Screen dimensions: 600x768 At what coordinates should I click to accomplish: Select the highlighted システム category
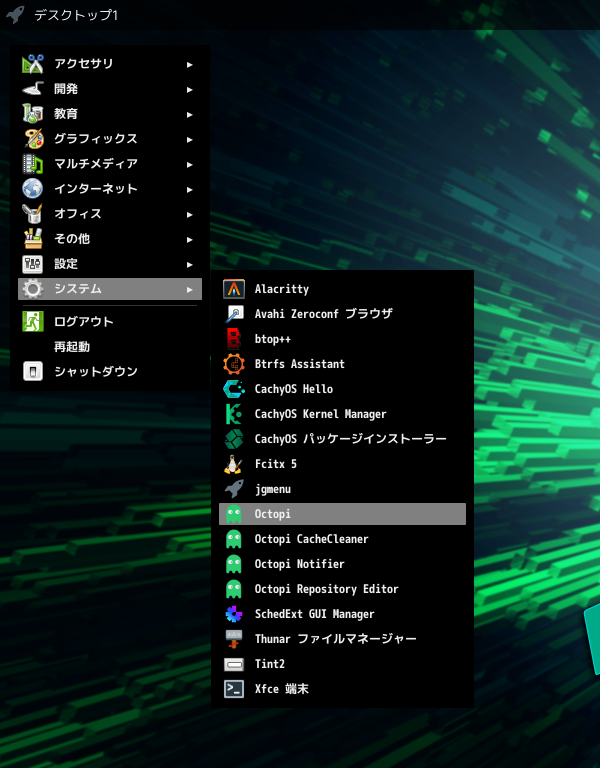[x=110, y=289]
